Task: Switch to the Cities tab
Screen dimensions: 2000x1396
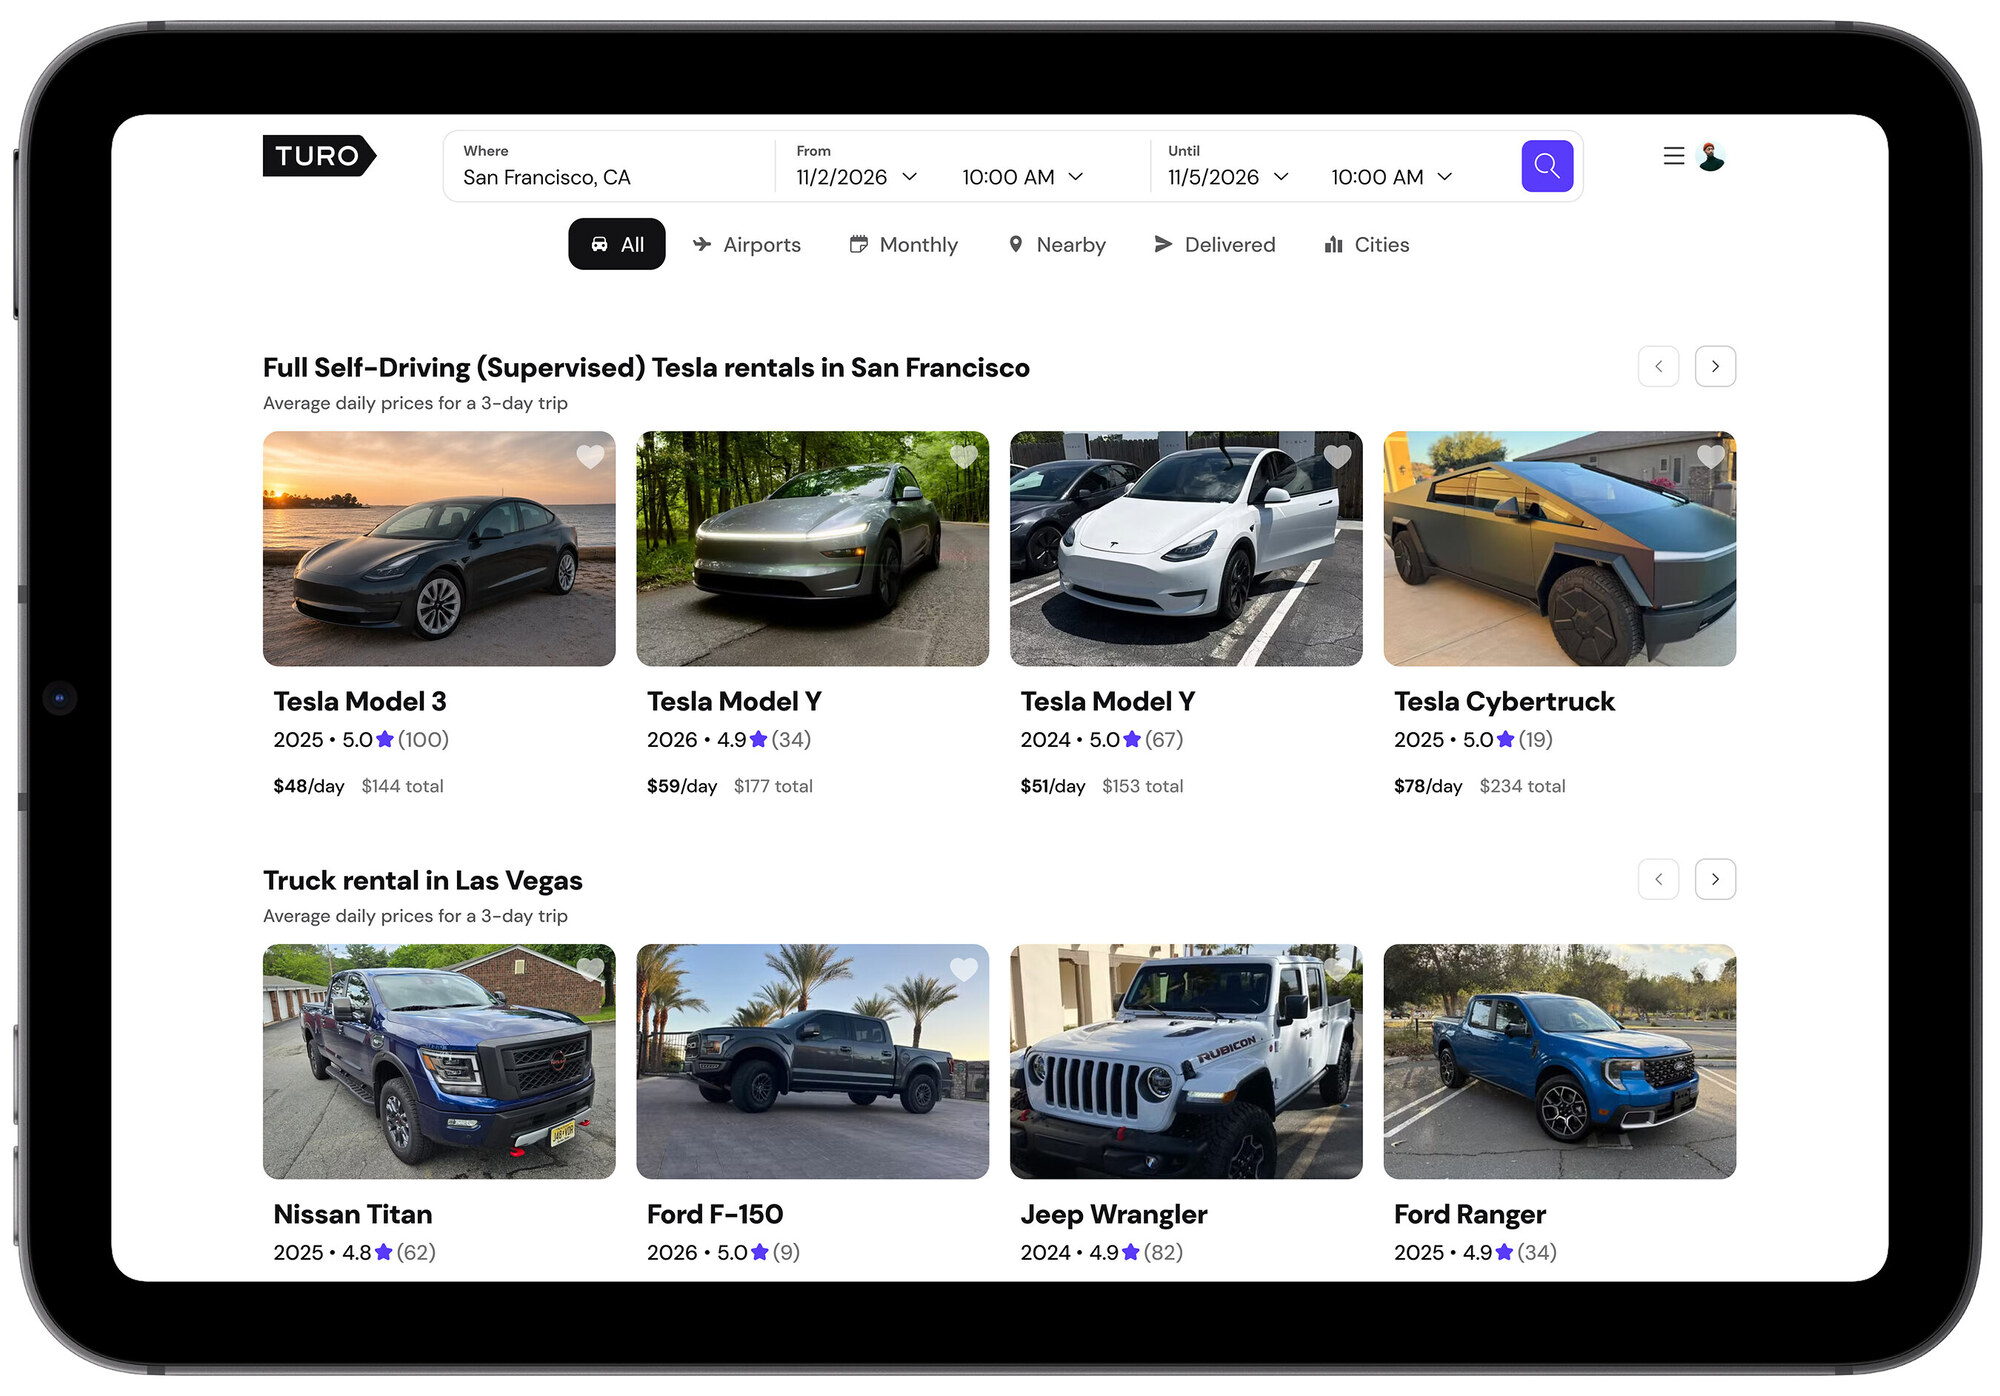Action: point(1367,244)
